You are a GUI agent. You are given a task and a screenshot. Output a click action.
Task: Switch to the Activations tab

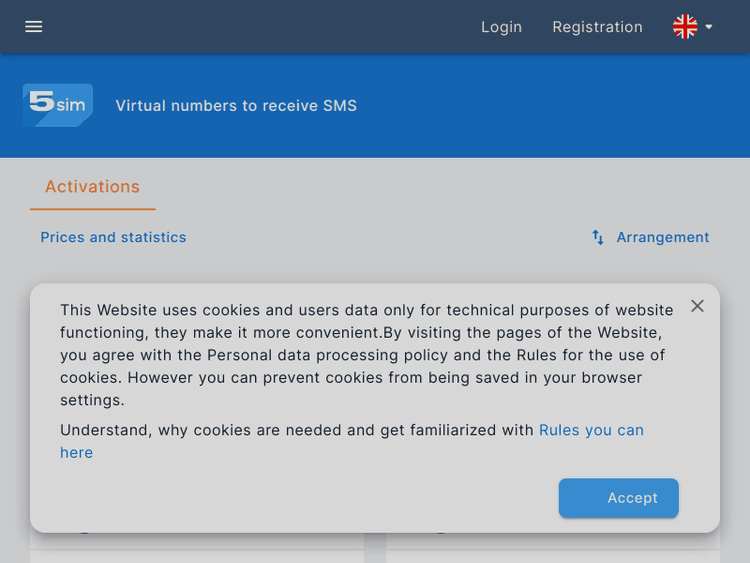[x=92, y=187]
